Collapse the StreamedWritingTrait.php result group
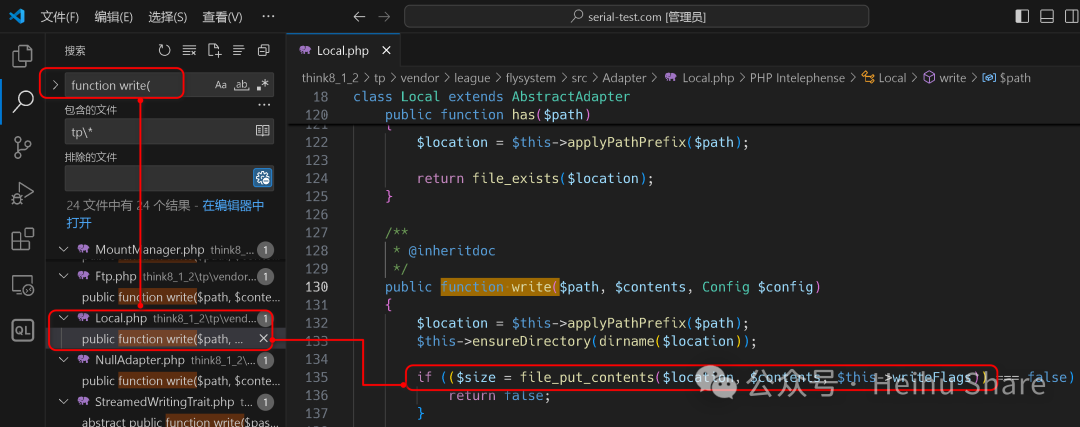 pyautogui.click(x=64, y=401)
